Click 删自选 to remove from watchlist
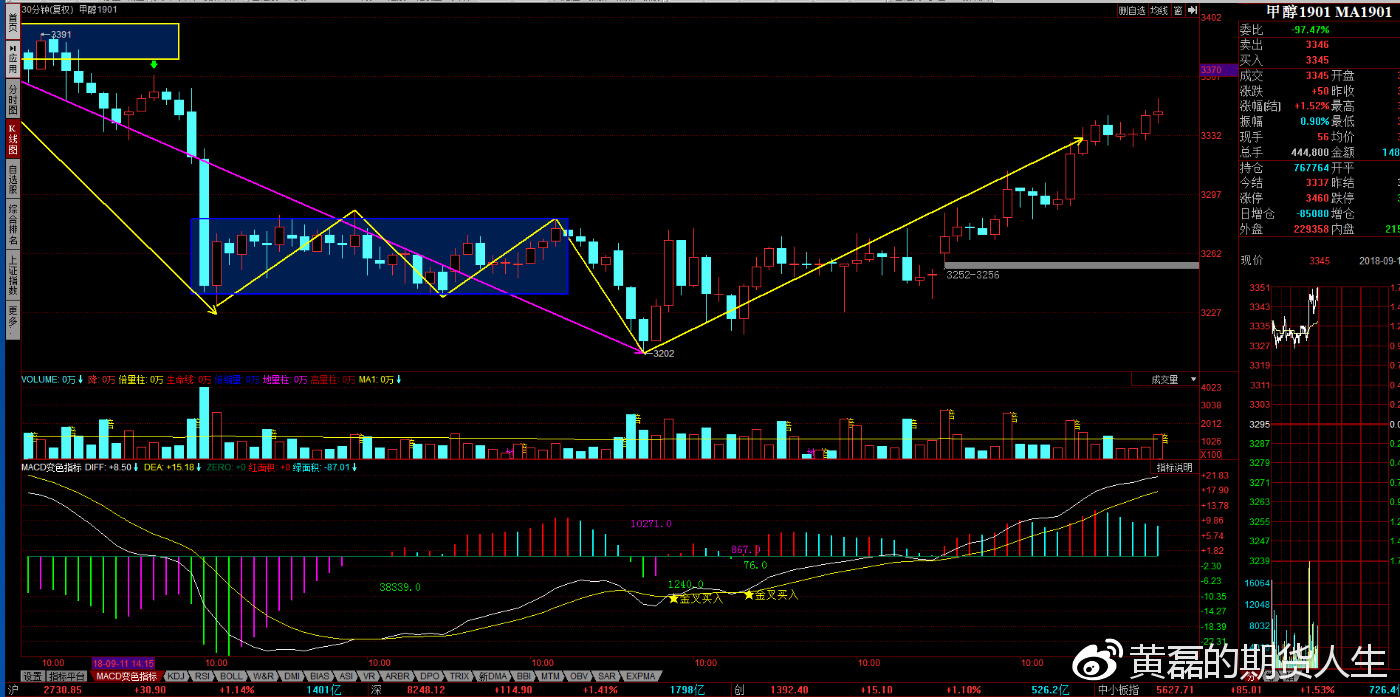 pos(1132,11)
